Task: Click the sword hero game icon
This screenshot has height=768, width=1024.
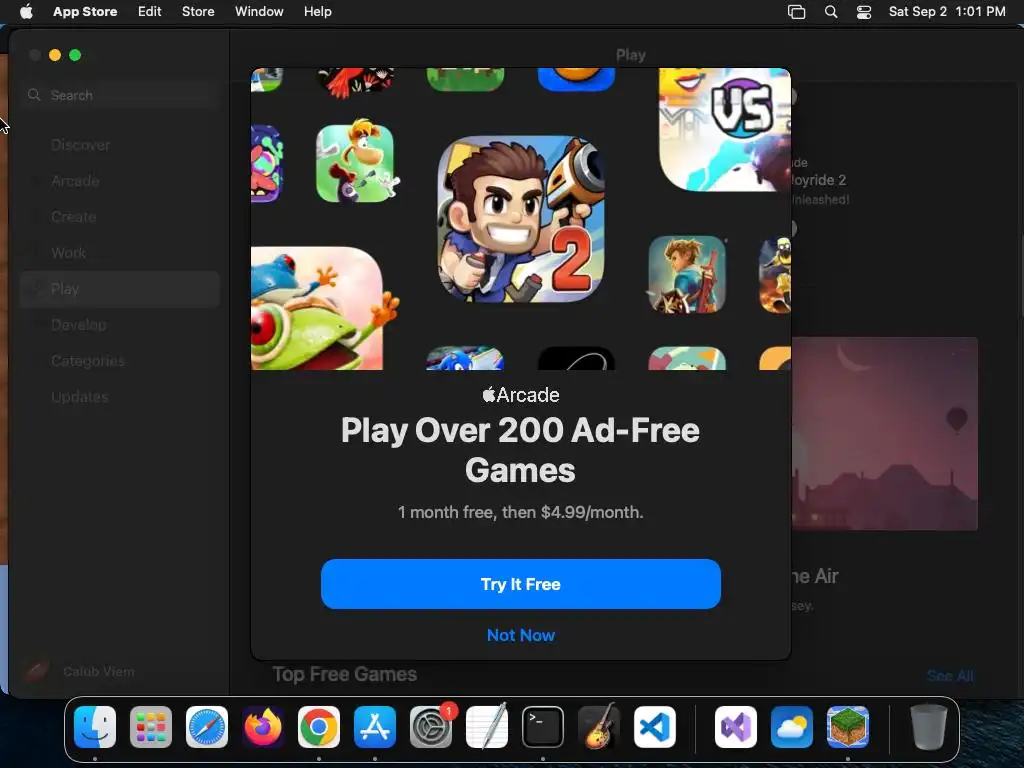Action: (687, 275)
